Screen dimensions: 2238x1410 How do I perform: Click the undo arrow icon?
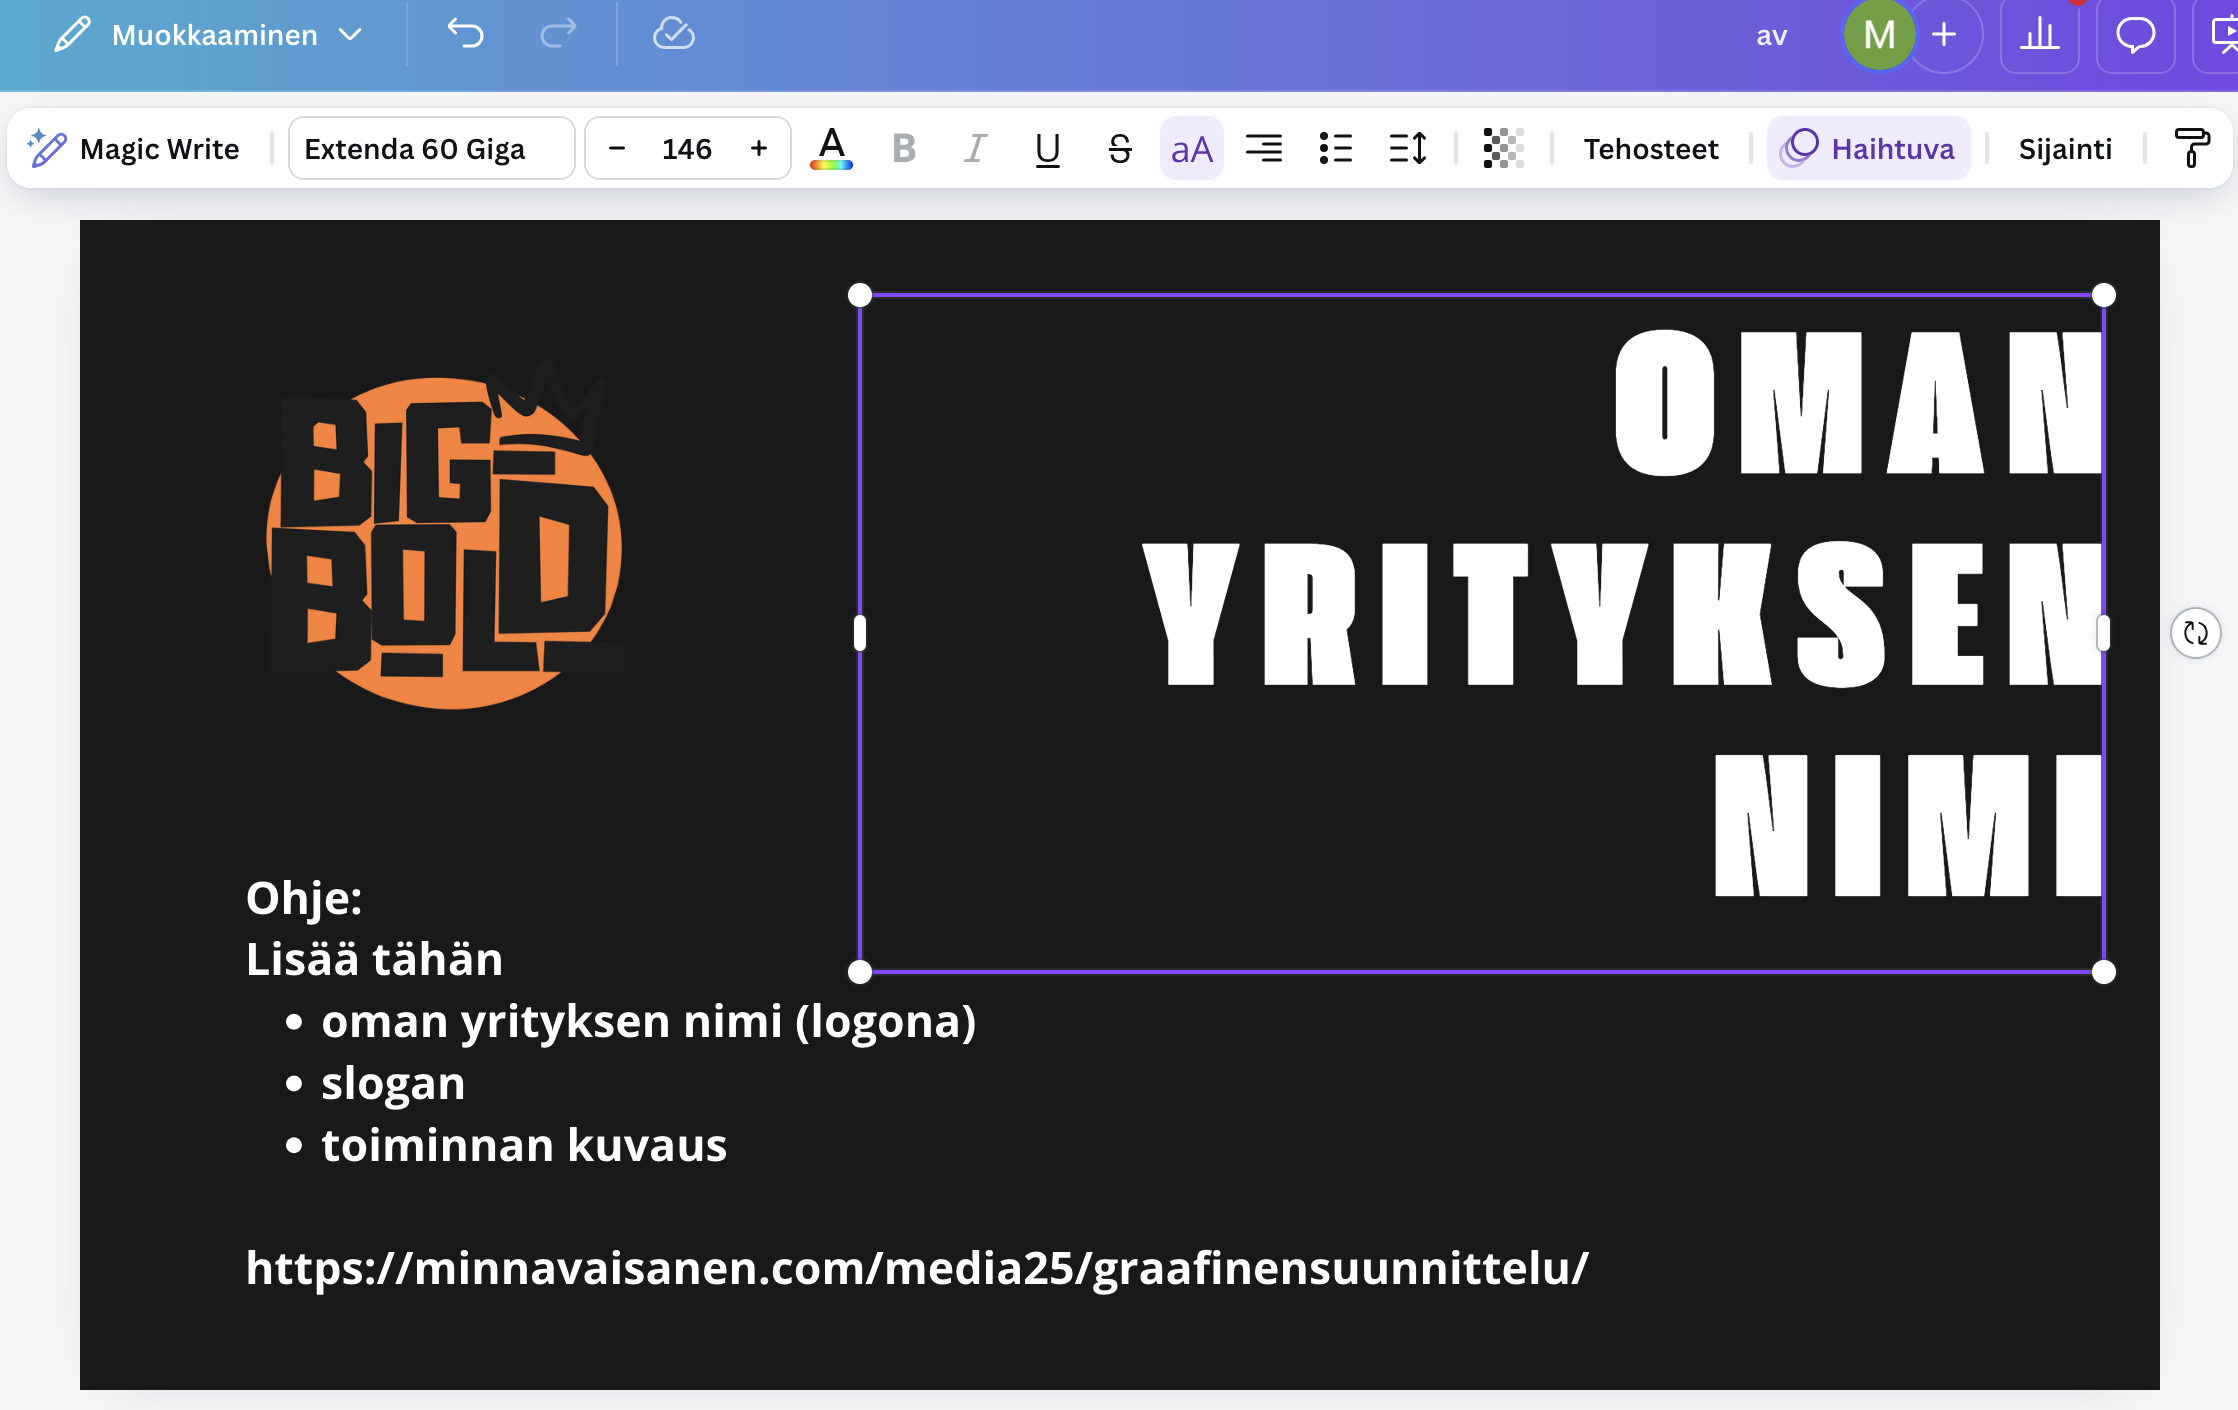tap(465, 35)
